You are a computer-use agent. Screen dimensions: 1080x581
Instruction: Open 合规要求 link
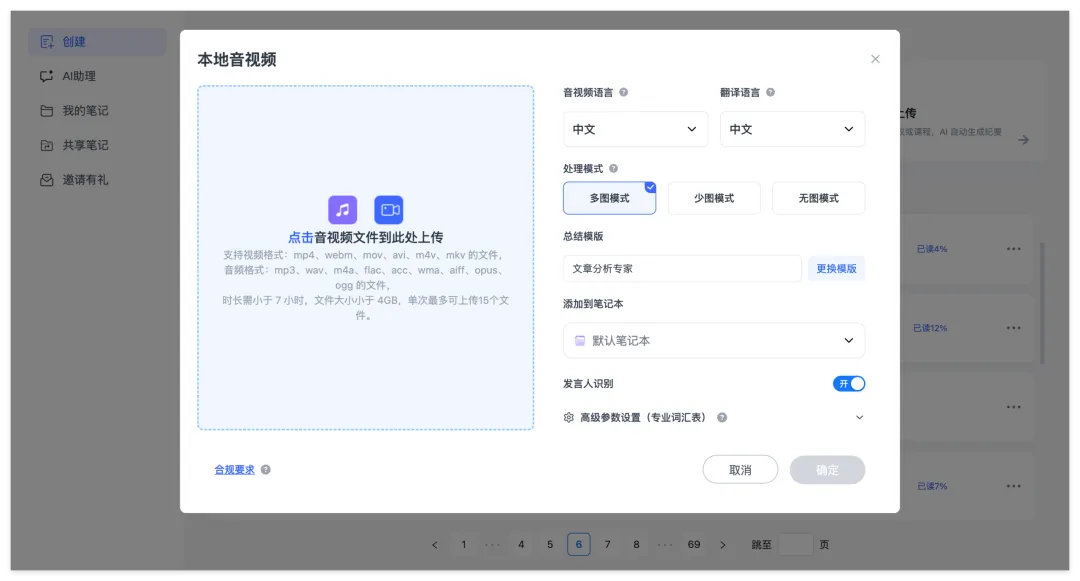[234, 469]
